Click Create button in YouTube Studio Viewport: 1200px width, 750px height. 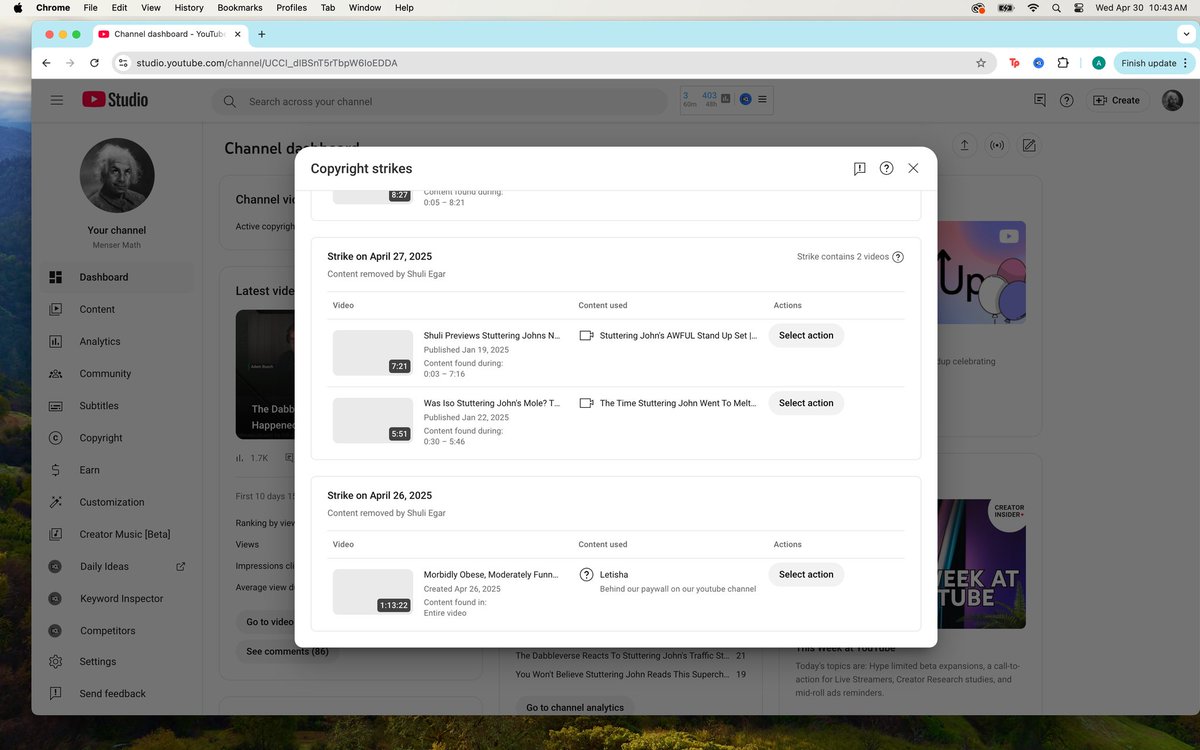pyautogui.click(x=1116, y=100)
